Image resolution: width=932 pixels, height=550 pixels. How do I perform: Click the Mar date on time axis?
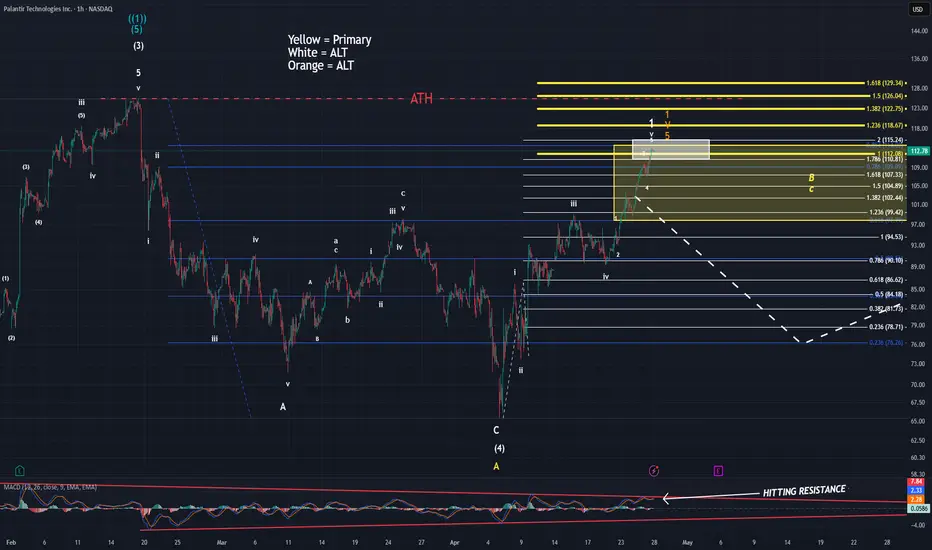point(222,542)
